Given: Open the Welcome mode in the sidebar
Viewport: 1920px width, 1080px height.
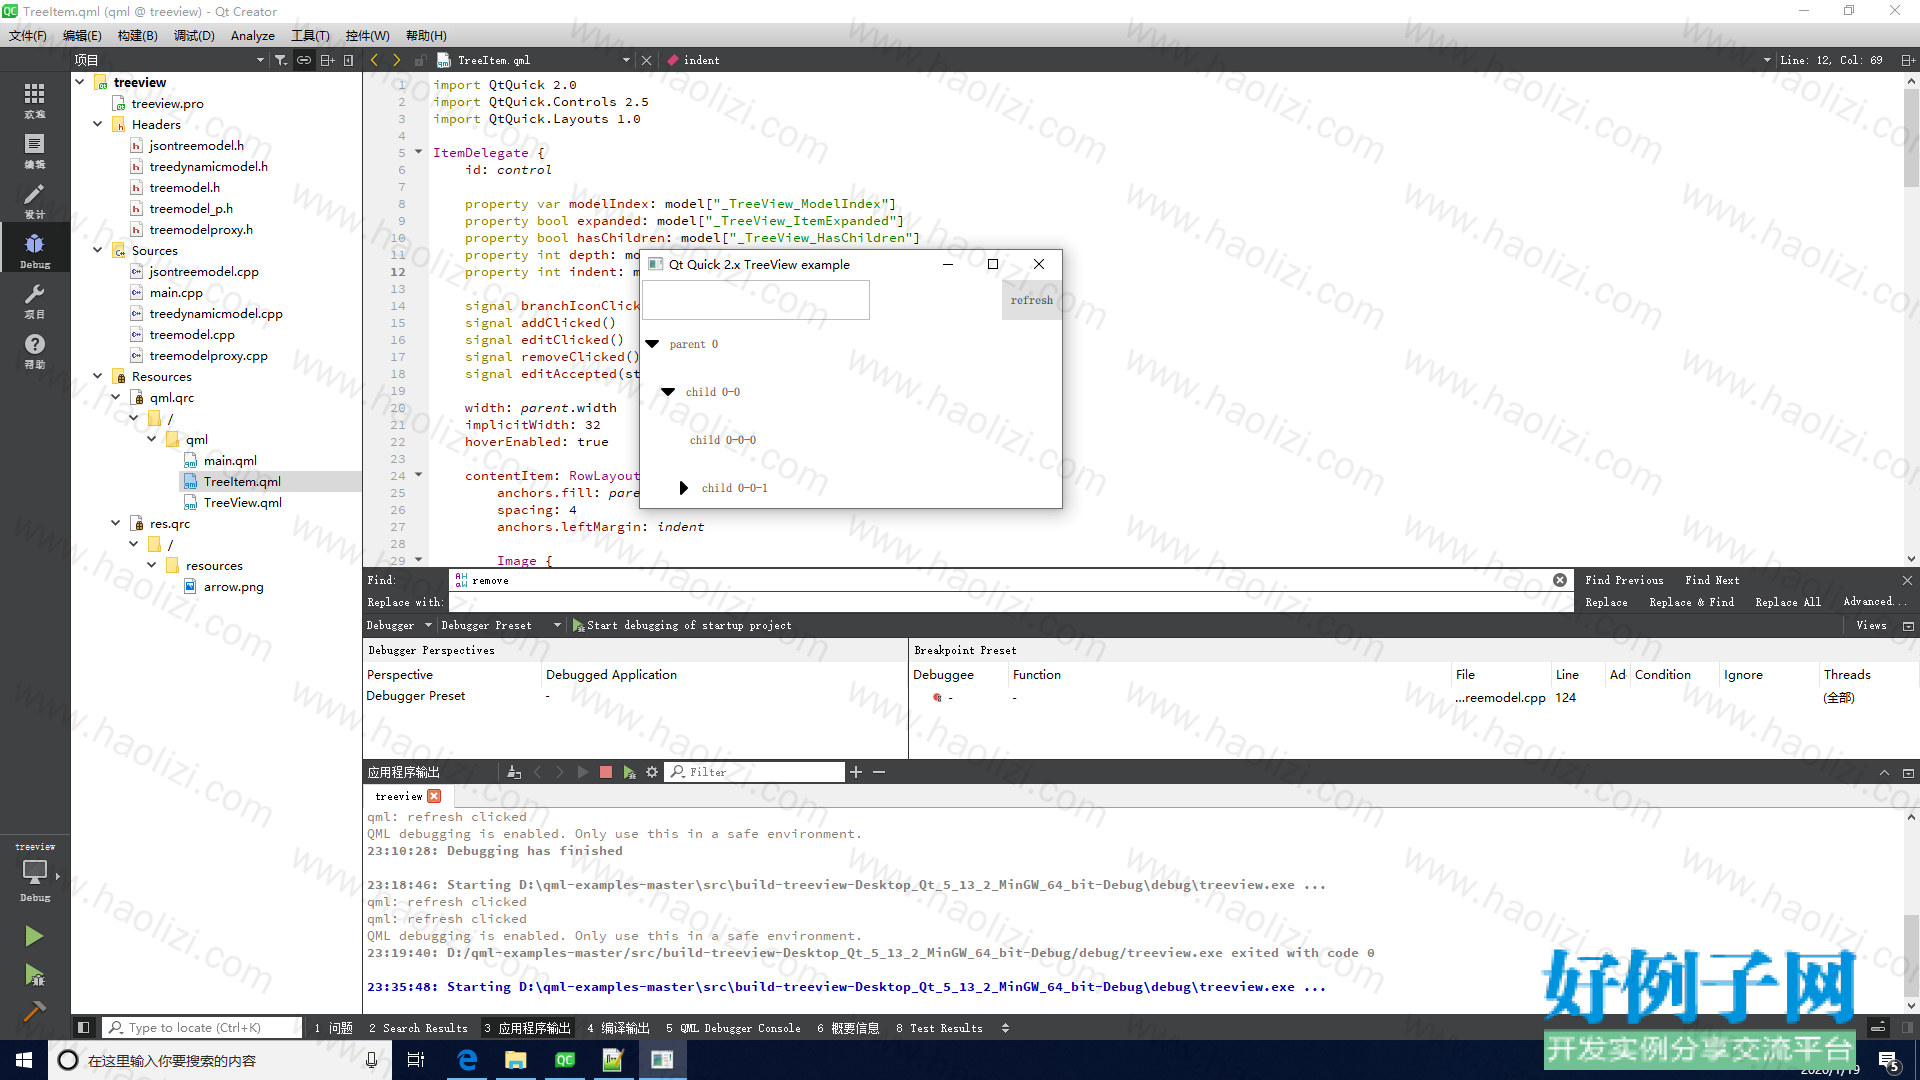Looking at the screenshot, I should (35, 100).
